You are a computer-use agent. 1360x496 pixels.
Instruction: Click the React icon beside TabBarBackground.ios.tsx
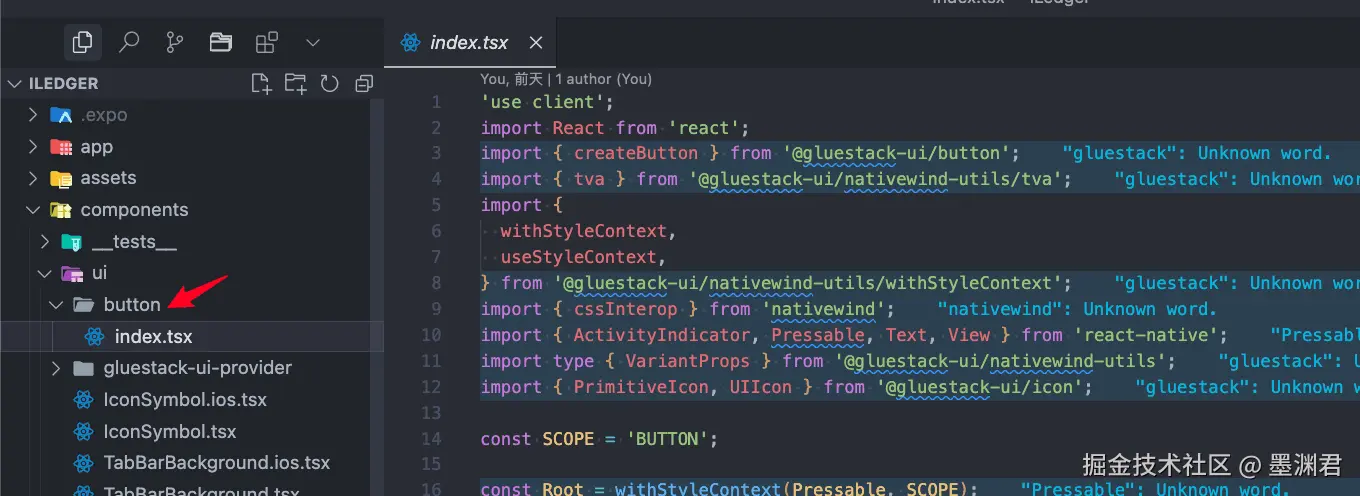(84, 464)
